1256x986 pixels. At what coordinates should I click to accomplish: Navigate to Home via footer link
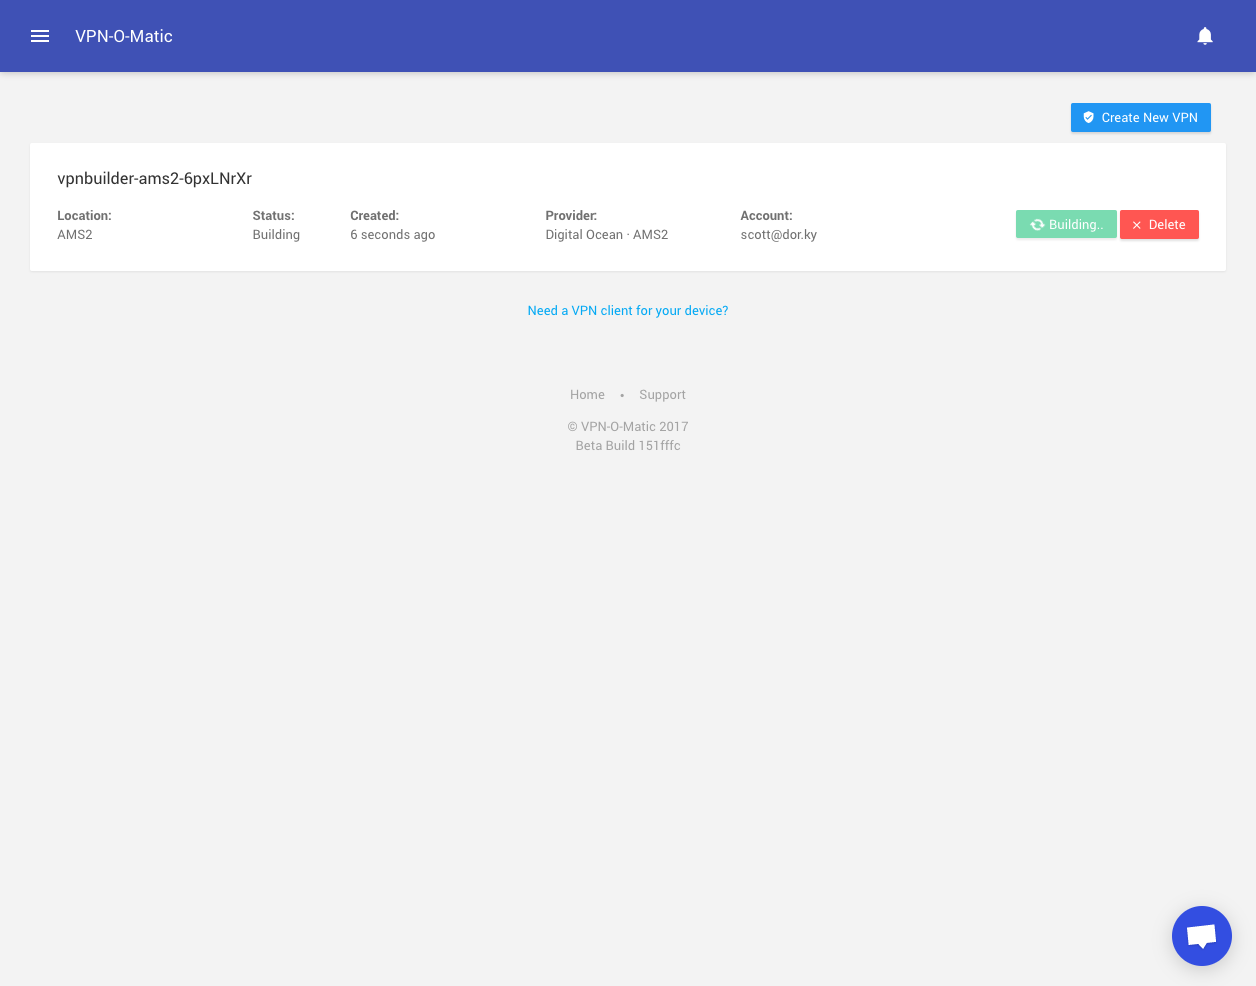[x=587, y=394]
